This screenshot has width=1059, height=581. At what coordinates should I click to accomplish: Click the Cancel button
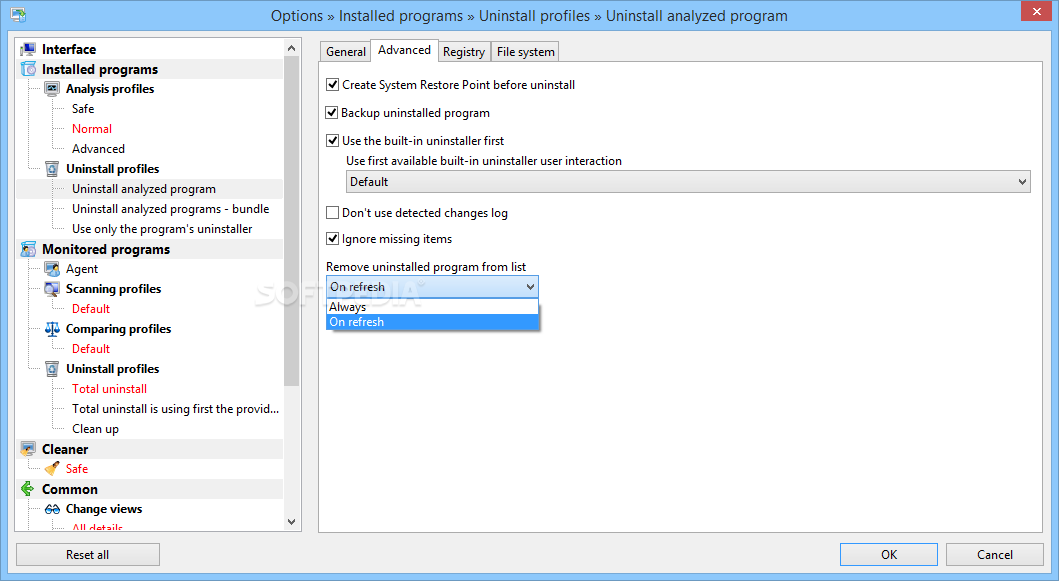click(995, 555)
